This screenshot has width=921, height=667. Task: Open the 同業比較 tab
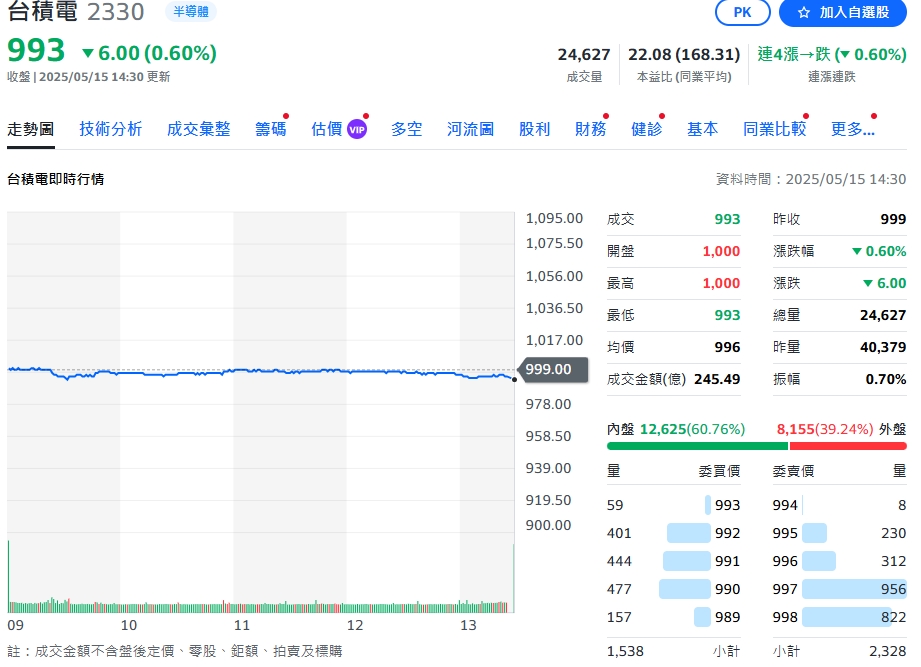(x=774, y=129)
